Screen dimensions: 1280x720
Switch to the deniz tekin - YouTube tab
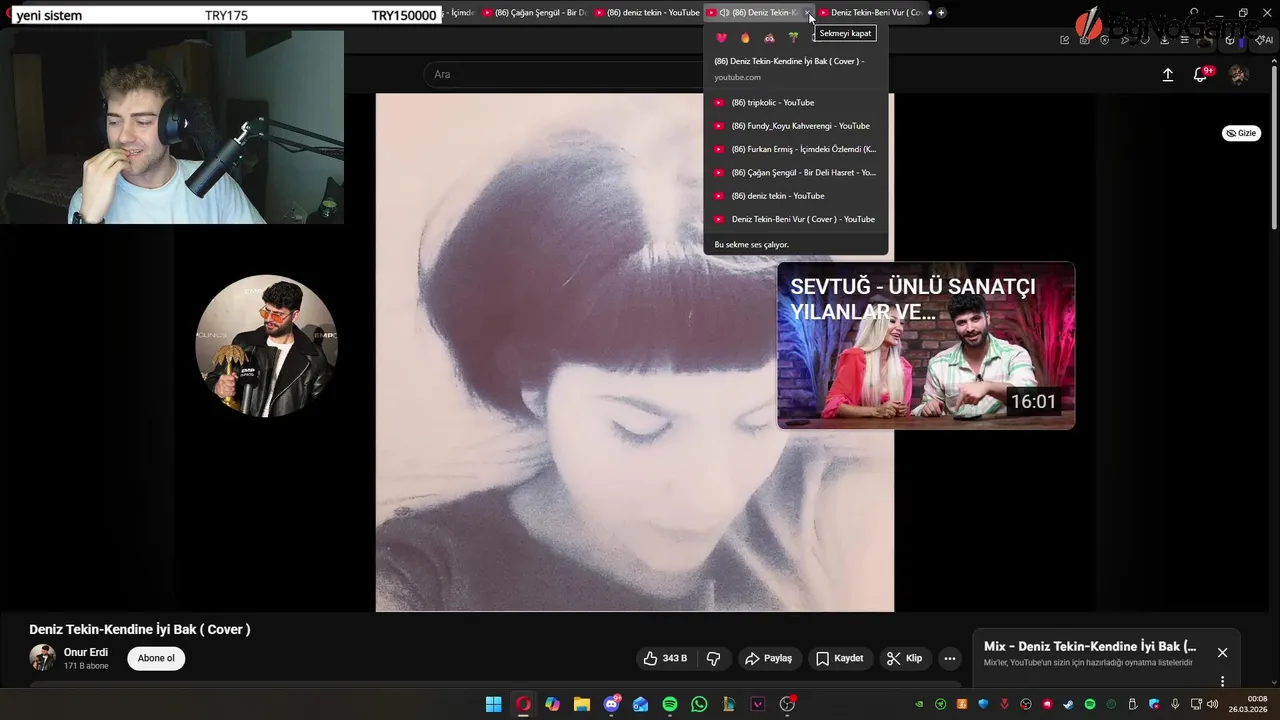pyautogui.click(x=647, y=13)
